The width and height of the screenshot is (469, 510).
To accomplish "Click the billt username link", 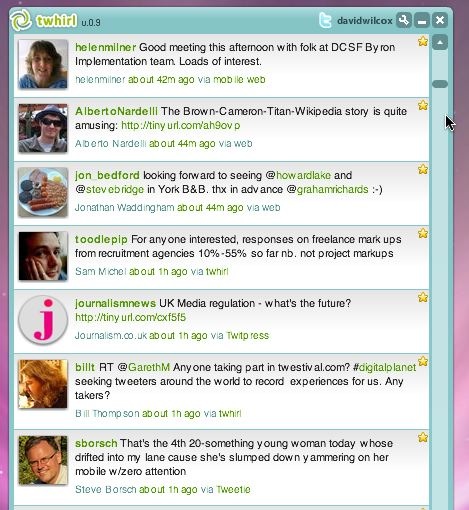I will coord(85,367).
